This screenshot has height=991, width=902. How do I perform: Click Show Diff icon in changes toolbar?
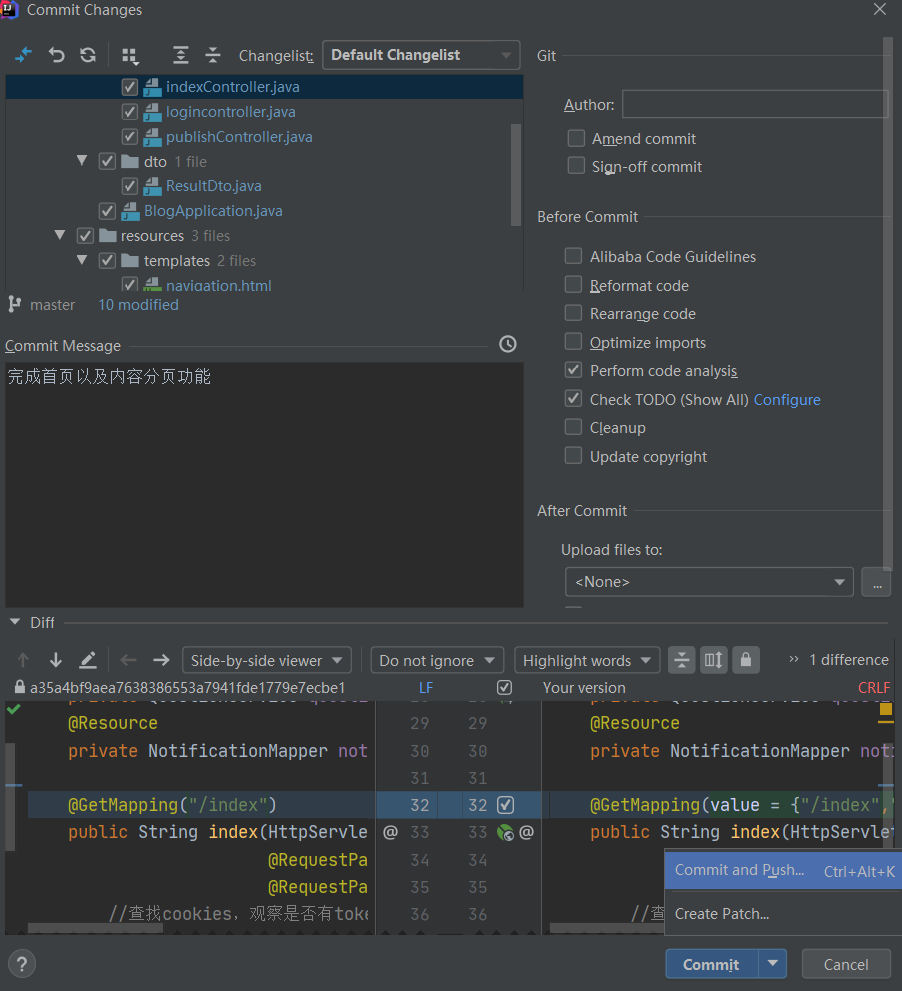coord(23,55)
